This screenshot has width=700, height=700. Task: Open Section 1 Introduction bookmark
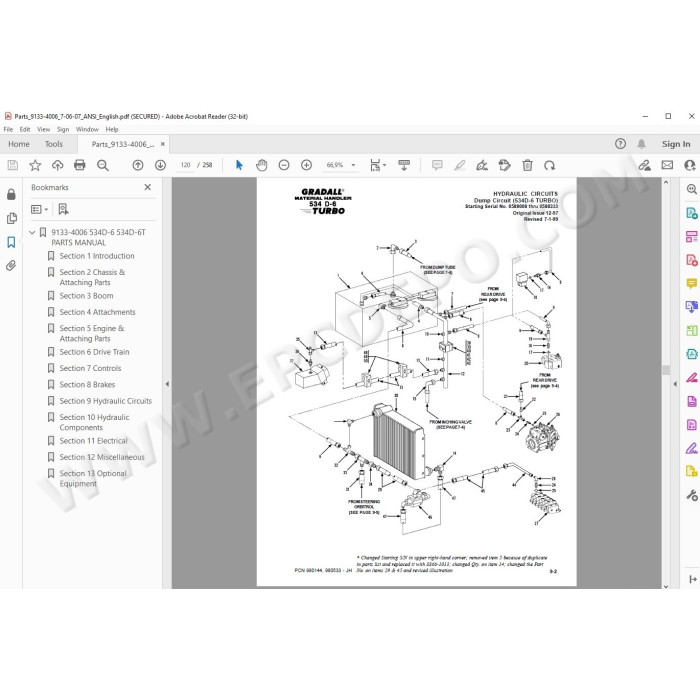pyautogui.click(x=96, y=256)
